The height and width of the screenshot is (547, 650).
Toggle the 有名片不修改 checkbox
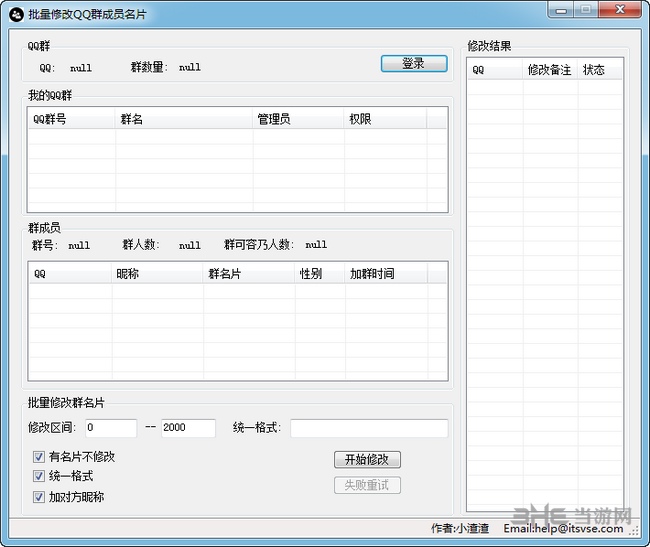pos(39,457)
